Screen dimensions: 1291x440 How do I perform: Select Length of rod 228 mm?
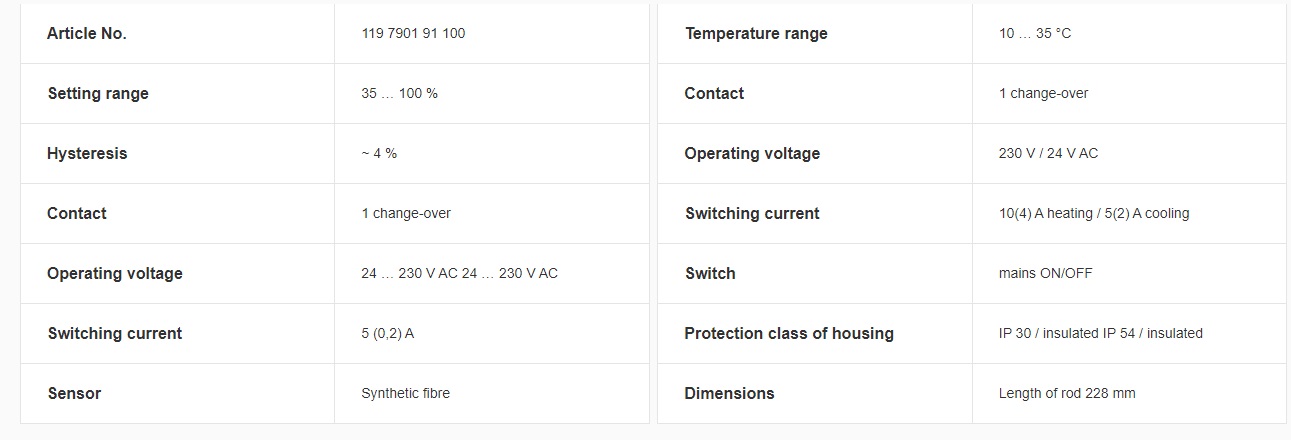1067,393
